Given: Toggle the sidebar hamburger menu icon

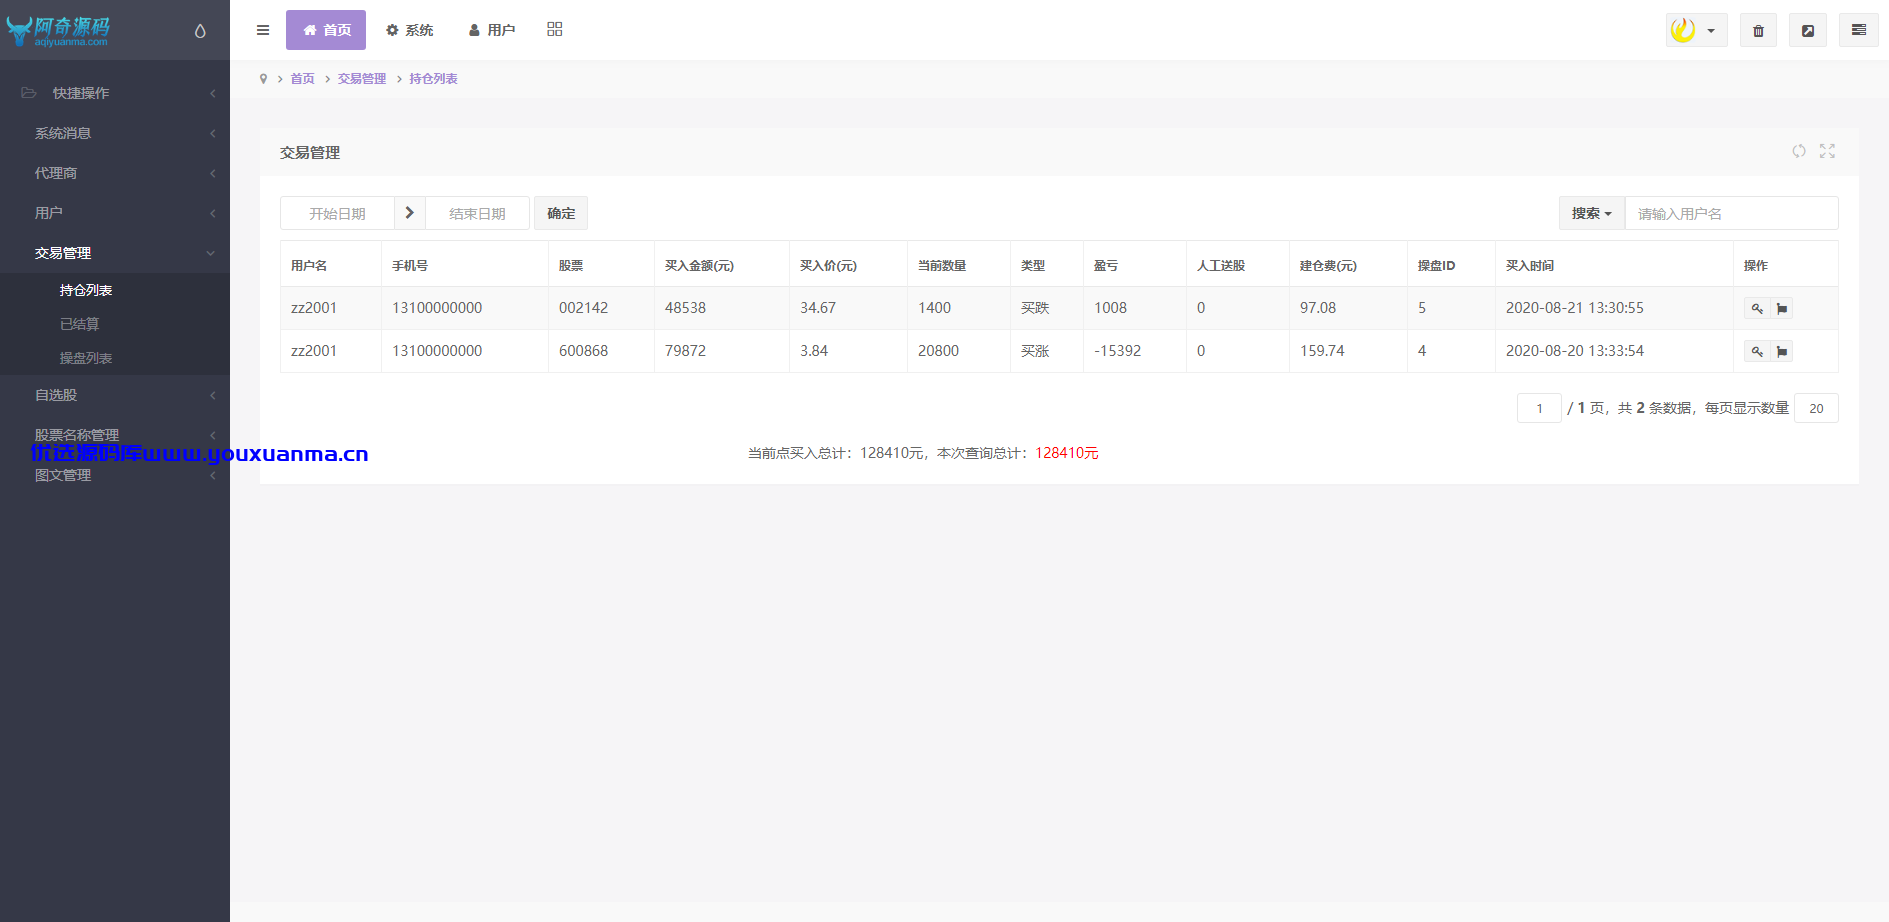Looking at the screenshot, I should click(x=263, y=30).
